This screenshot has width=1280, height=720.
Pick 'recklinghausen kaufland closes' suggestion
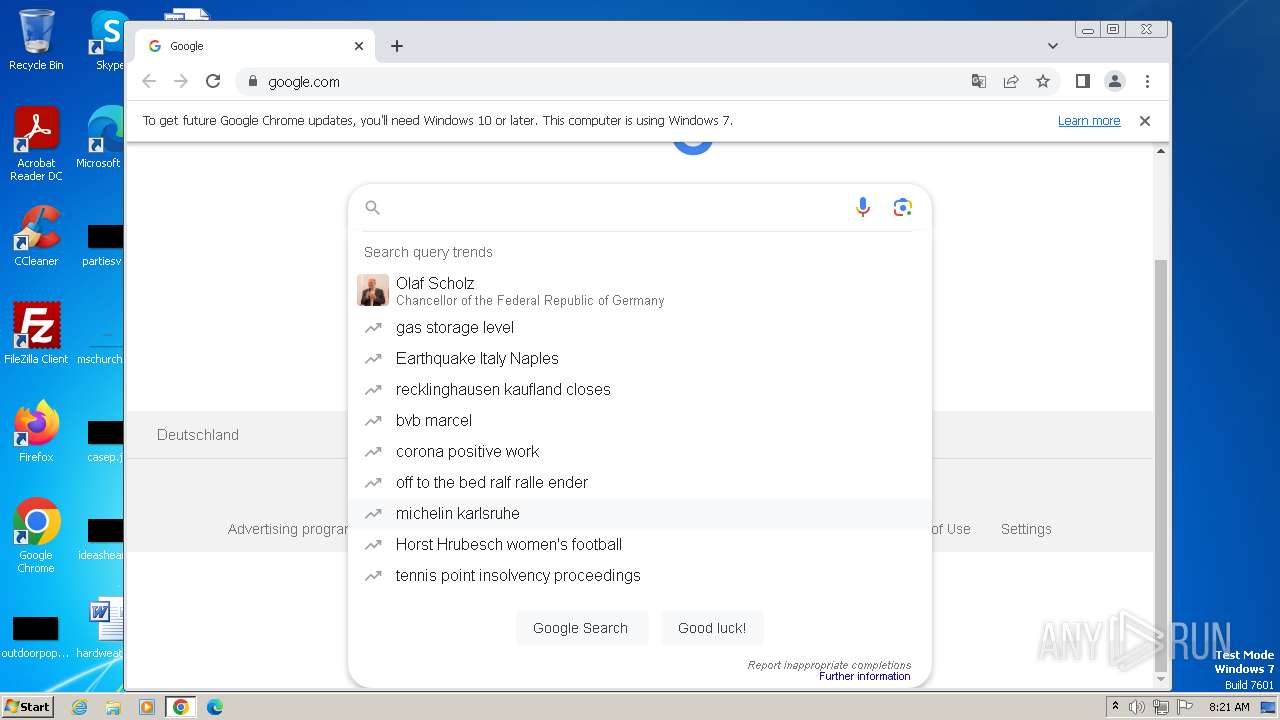(x=640, y=389)
